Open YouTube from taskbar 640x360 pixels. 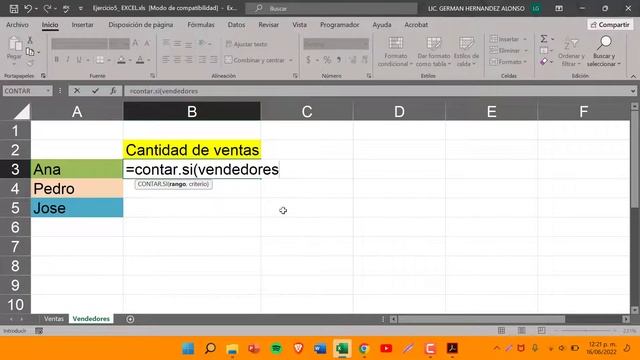(x=386, y=348)
